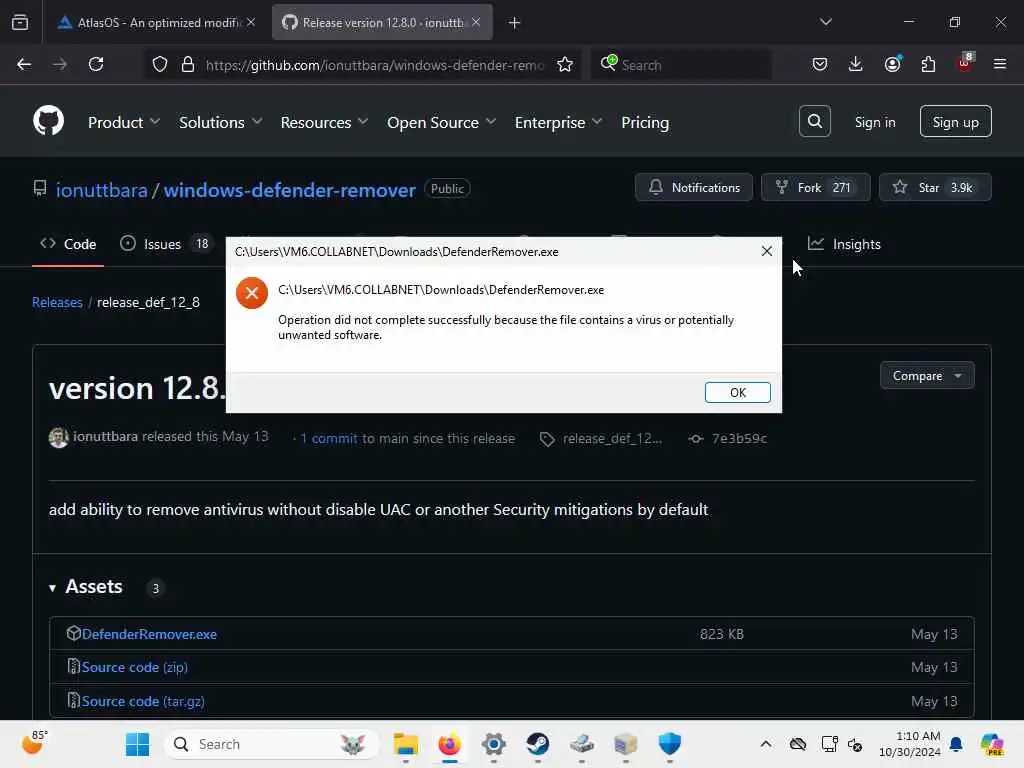1024x768 pixels.
Task: Select the Release version 12.8.0 tab
Action: tap(382, 22)
